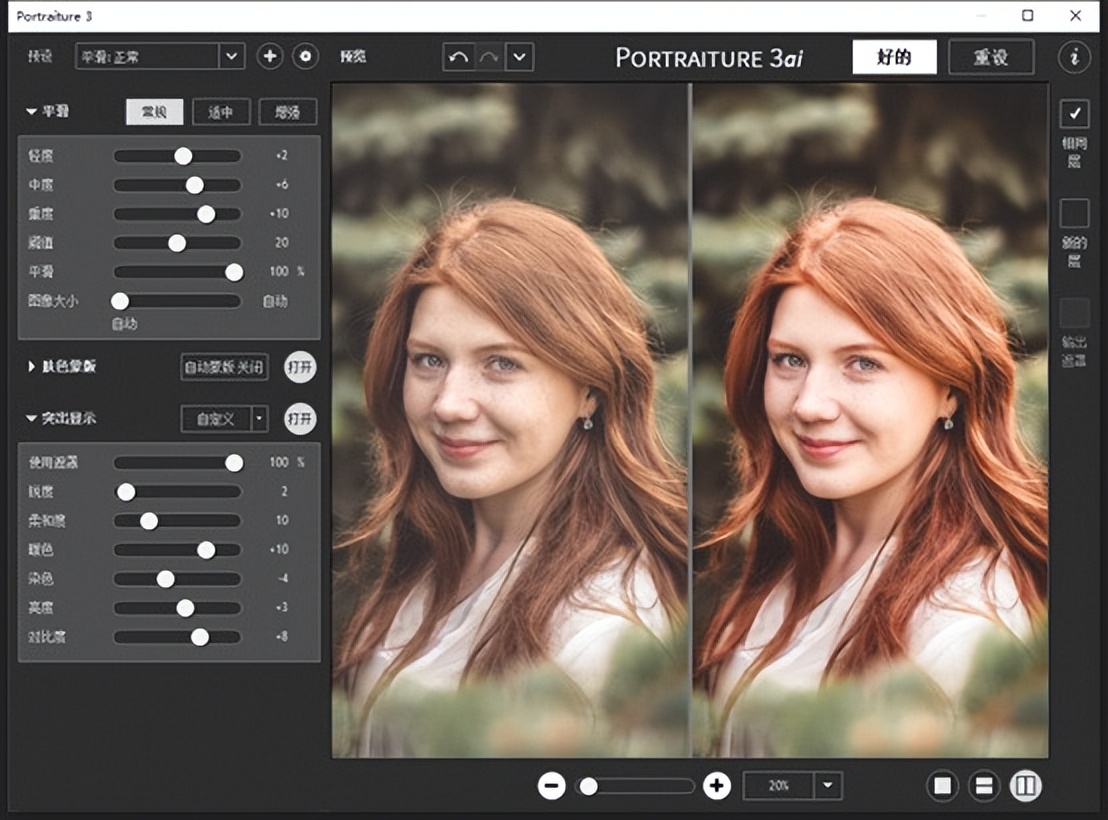The width and height of the screenshot is (1108, 820).
Task: Select the 增强 smoothing tab
Action: [287, 112]
